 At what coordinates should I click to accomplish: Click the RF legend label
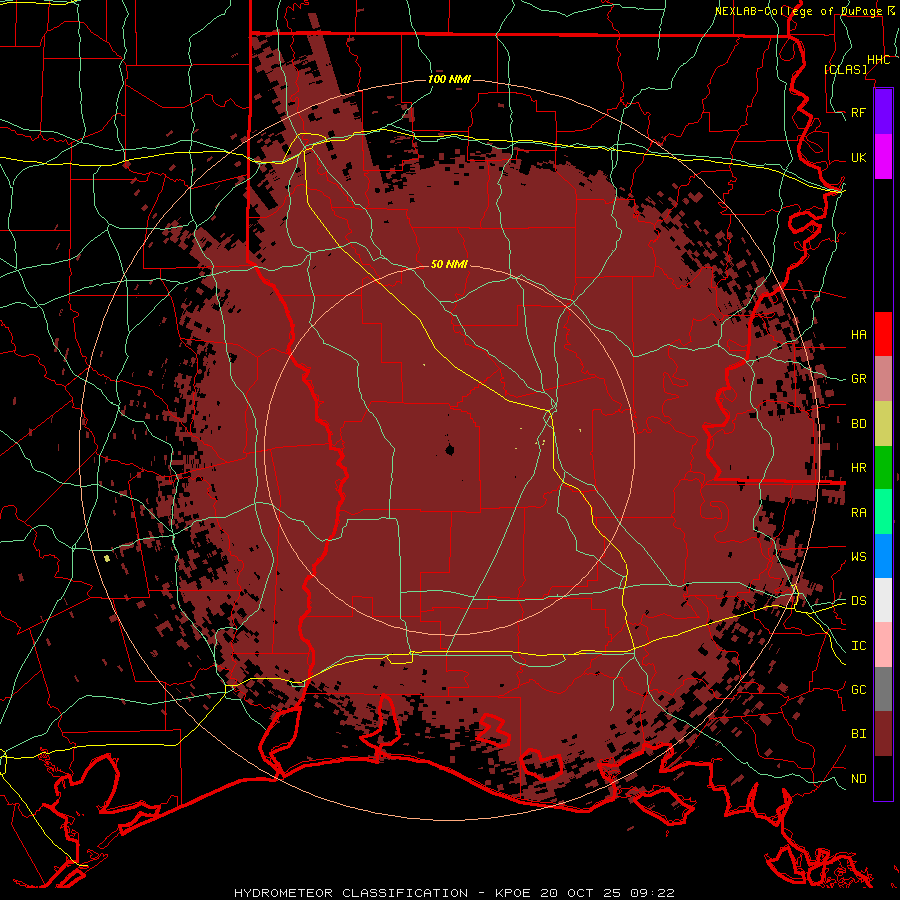tap(859, 112)
